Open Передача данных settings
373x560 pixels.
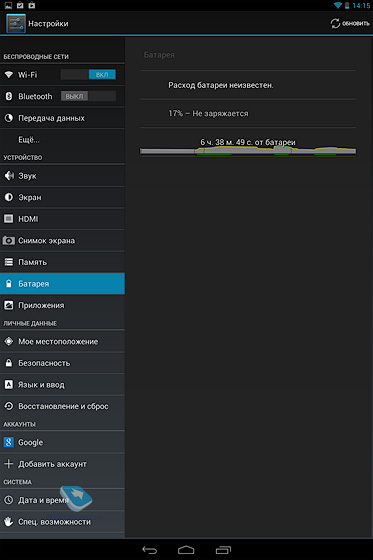tap(62, 118)
